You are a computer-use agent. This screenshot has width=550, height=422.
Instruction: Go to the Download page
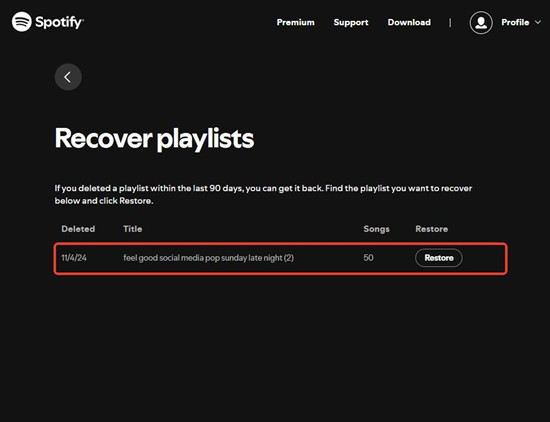409,22
